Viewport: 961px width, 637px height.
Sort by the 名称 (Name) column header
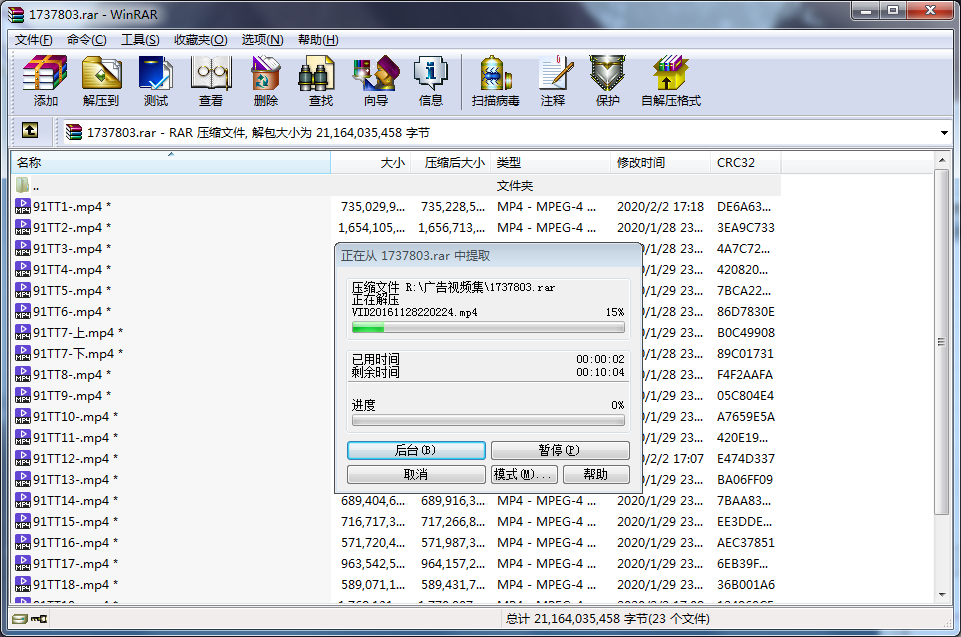tap(171, 162)
